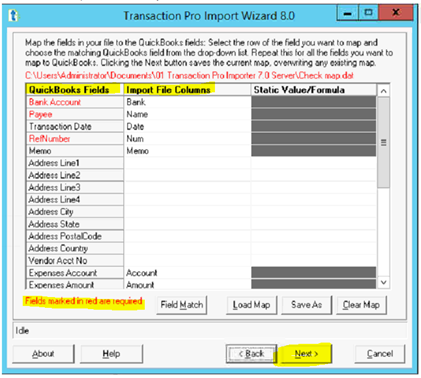Select the Payee field row

[75, 114]
